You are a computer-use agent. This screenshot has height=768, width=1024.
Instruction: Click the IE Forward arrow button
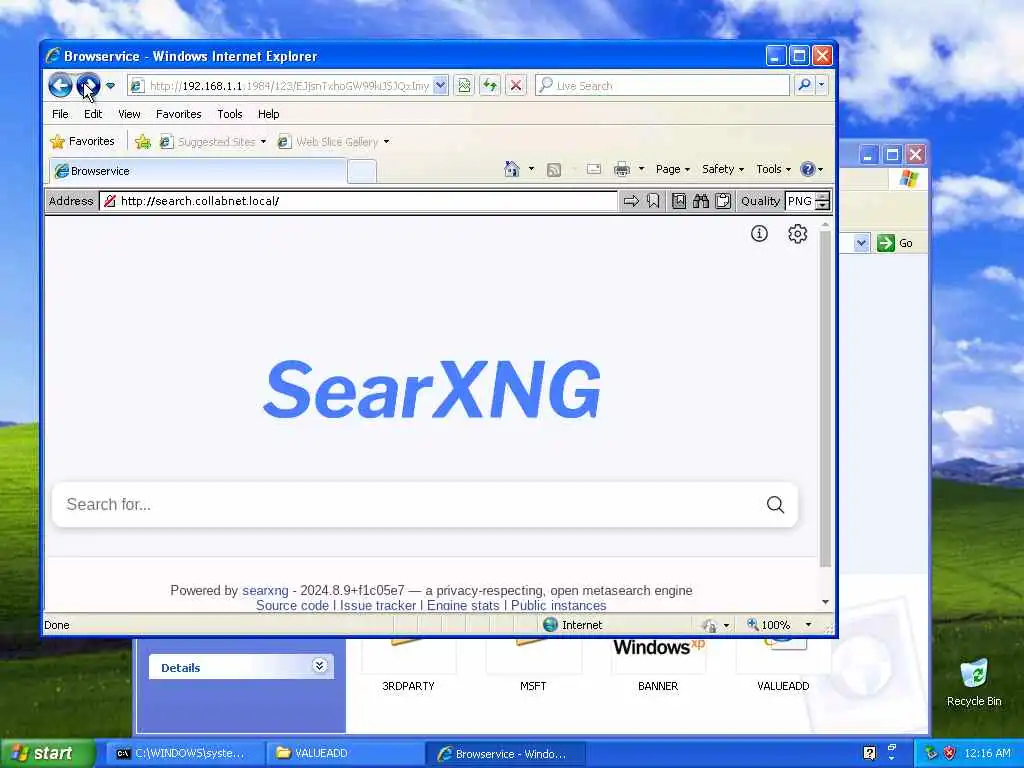[88, 86]
